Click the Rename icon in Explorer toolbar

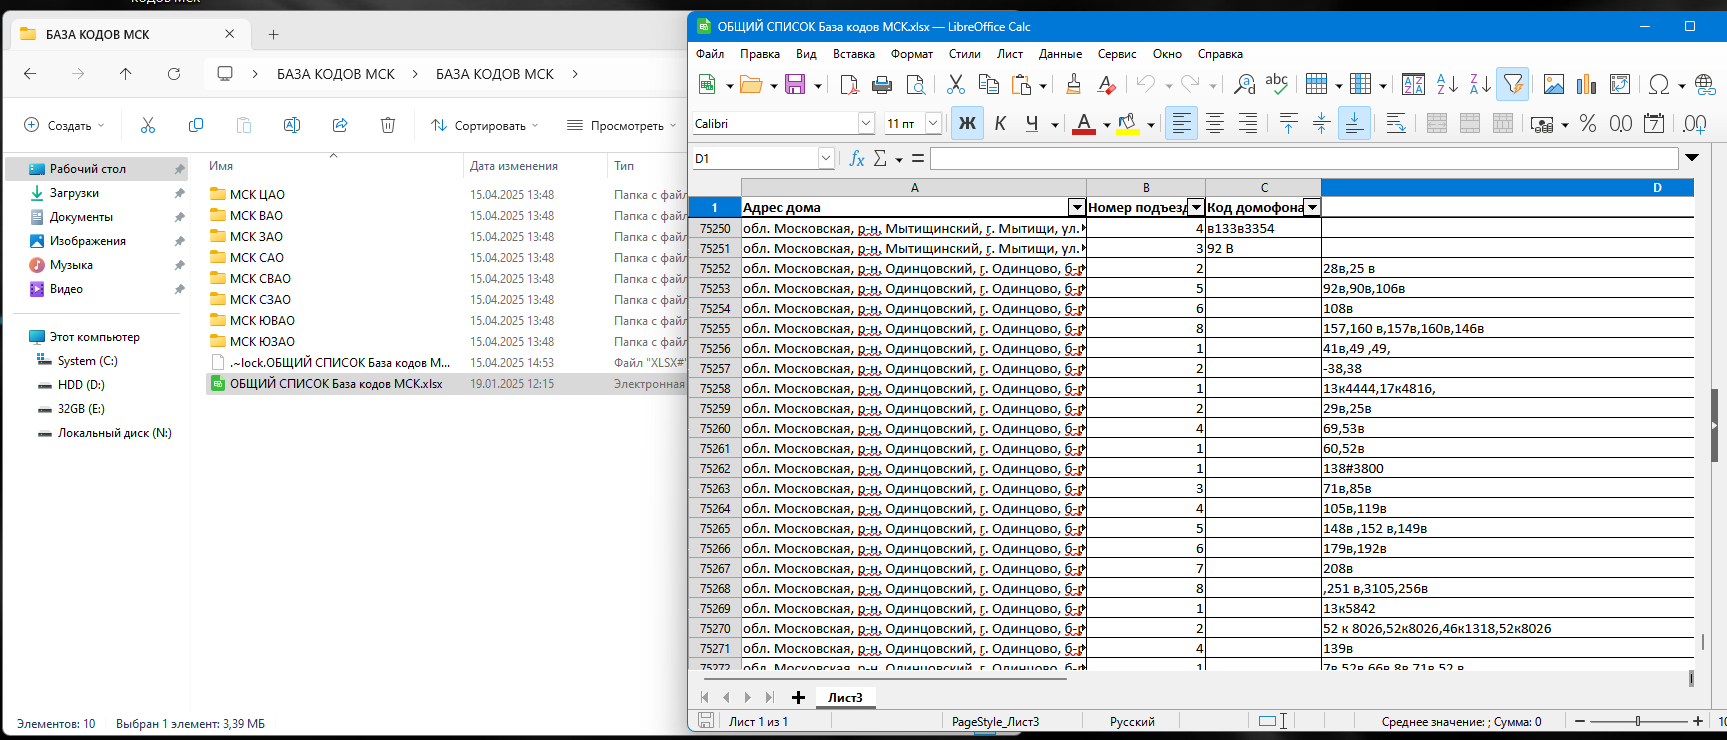[292, 125]
